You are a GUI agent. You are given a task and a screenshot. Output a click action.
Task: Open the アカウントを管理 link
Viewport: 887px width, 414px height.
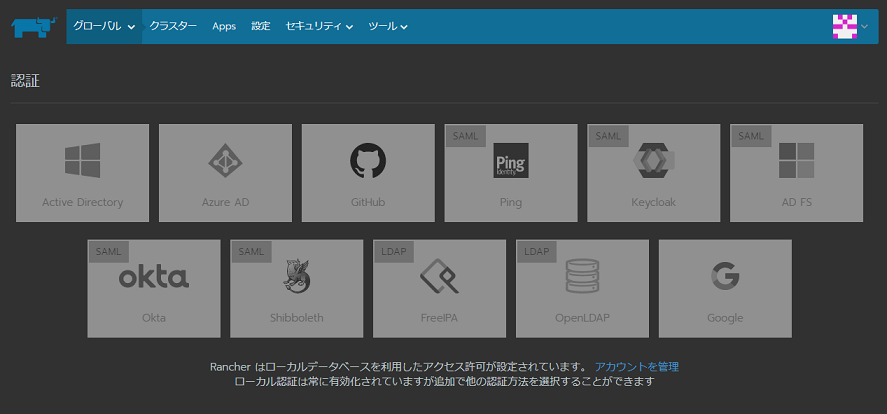click(636, 366)
